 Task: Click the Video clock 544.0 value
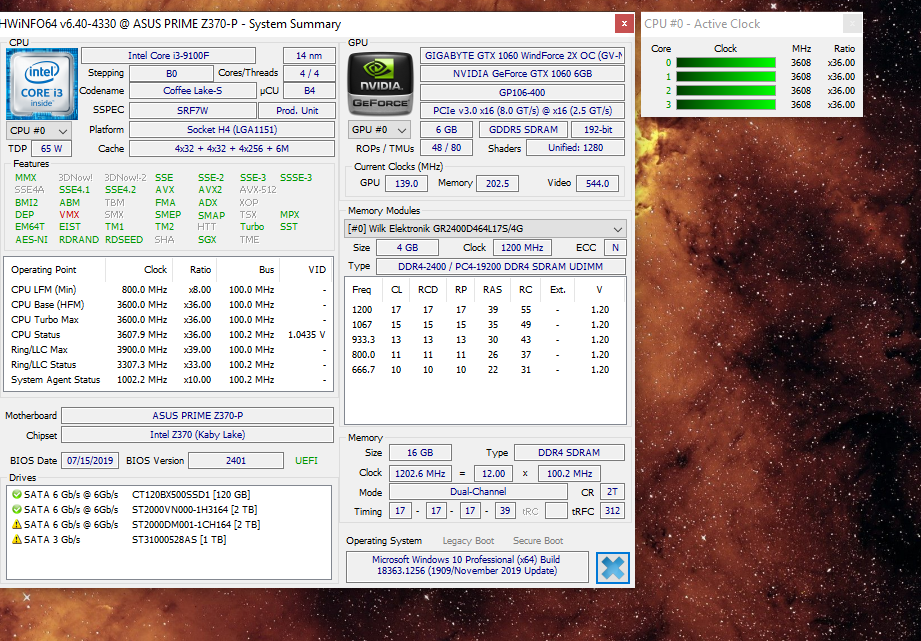pos(597,184)
